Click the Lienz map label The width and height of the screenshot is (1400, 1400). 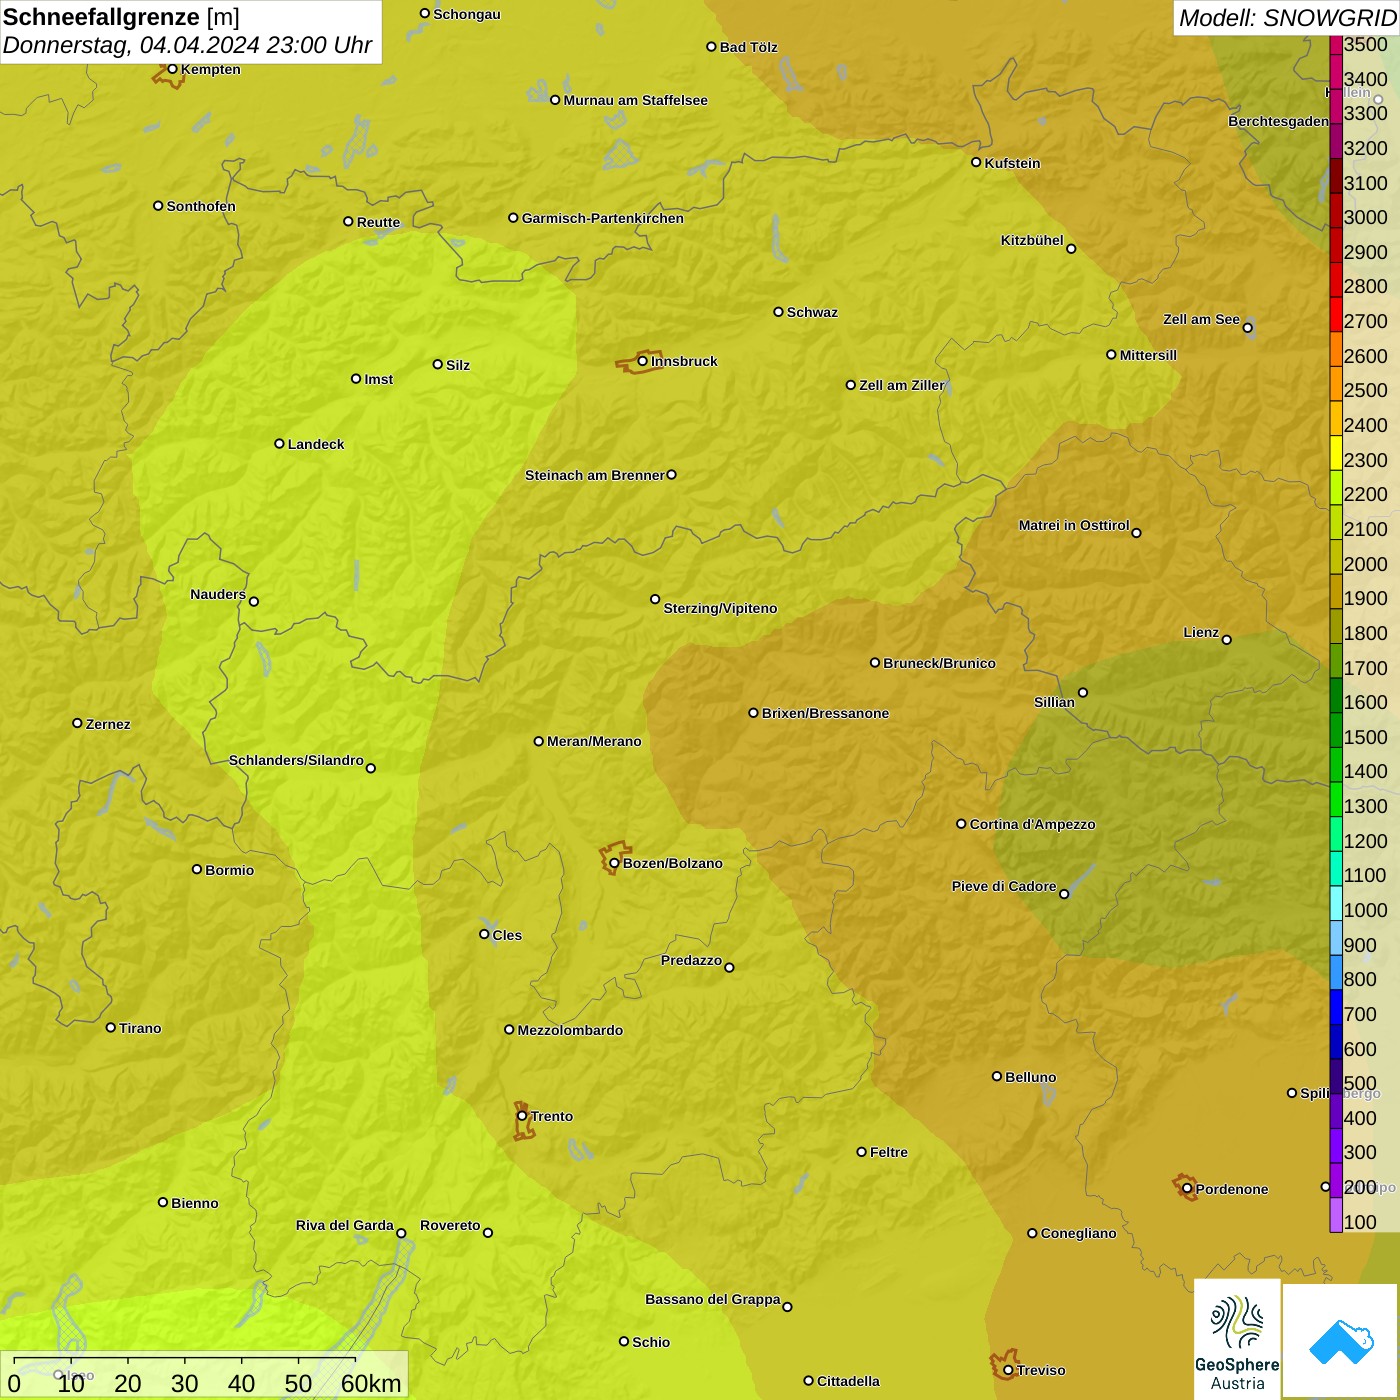(x=1201, y=632)
